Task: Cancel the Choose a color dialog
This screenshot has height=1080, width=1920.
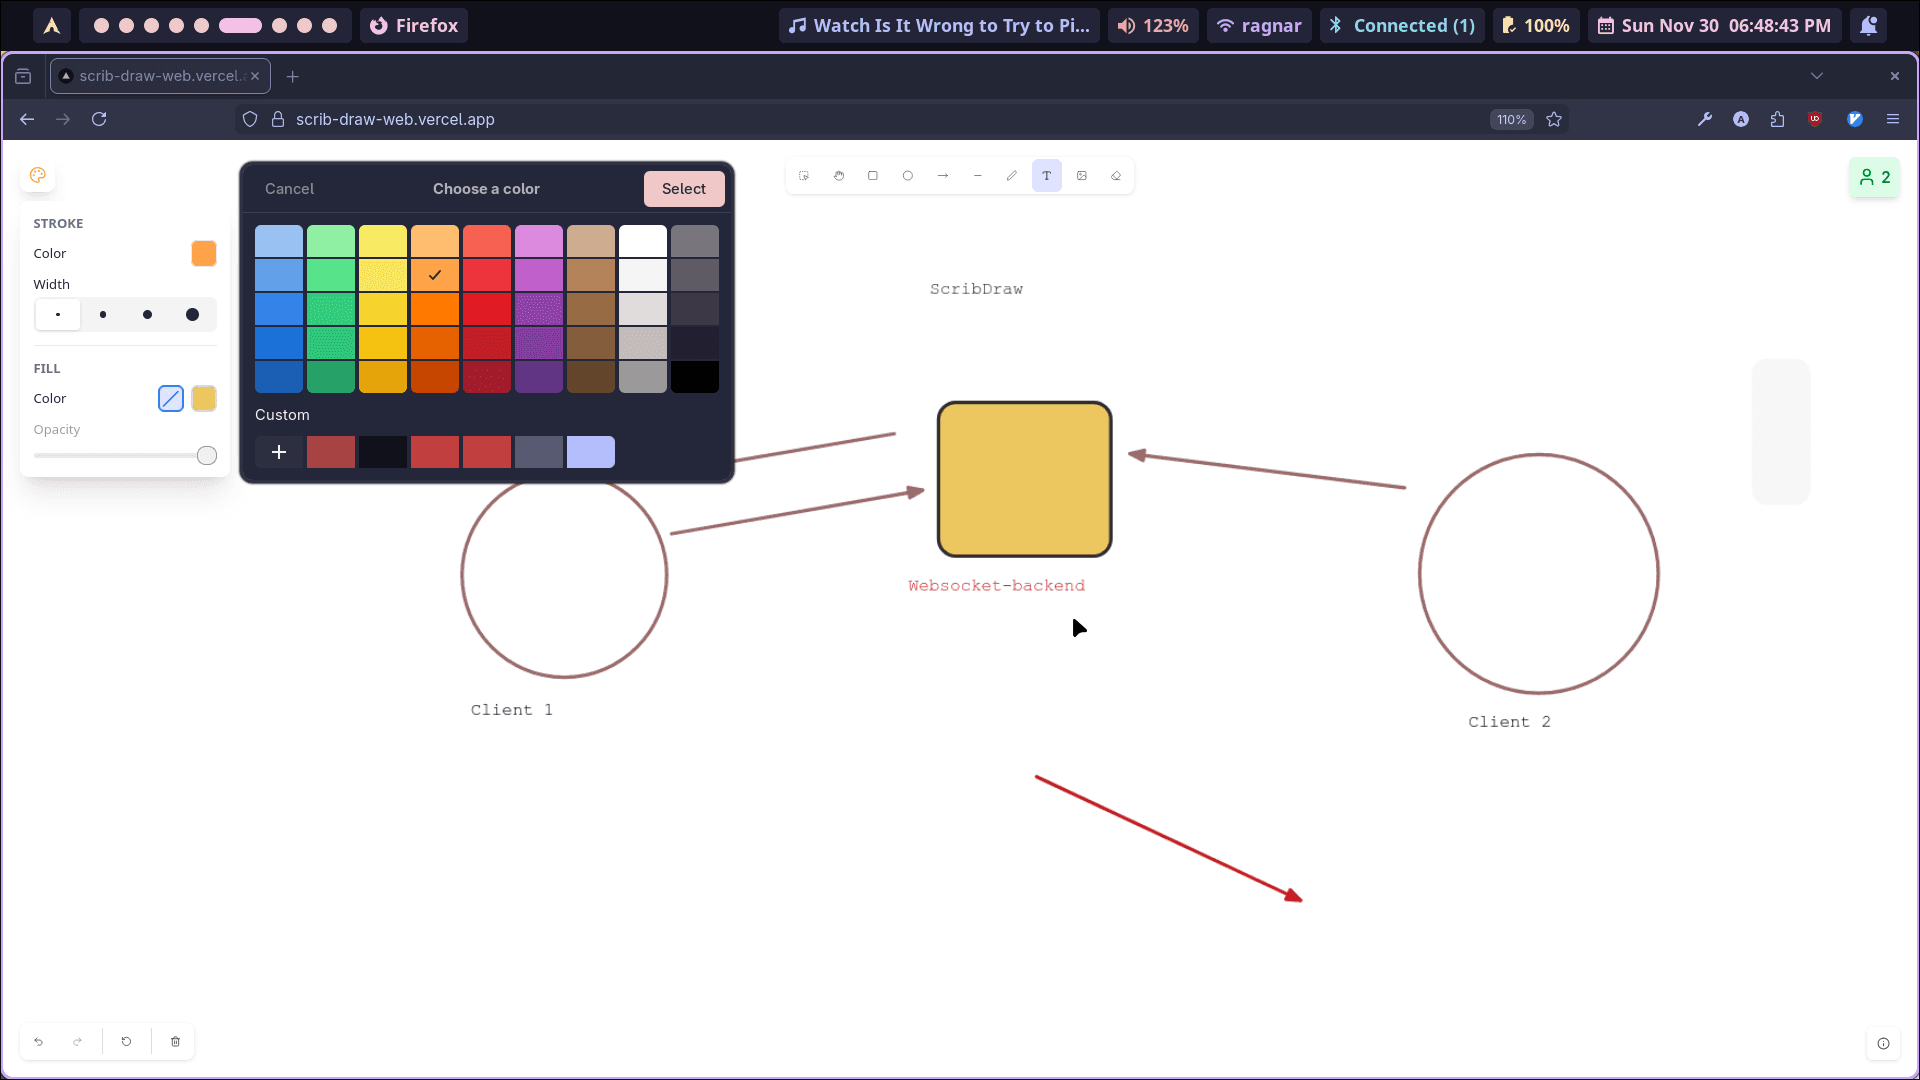Action: 289,188
